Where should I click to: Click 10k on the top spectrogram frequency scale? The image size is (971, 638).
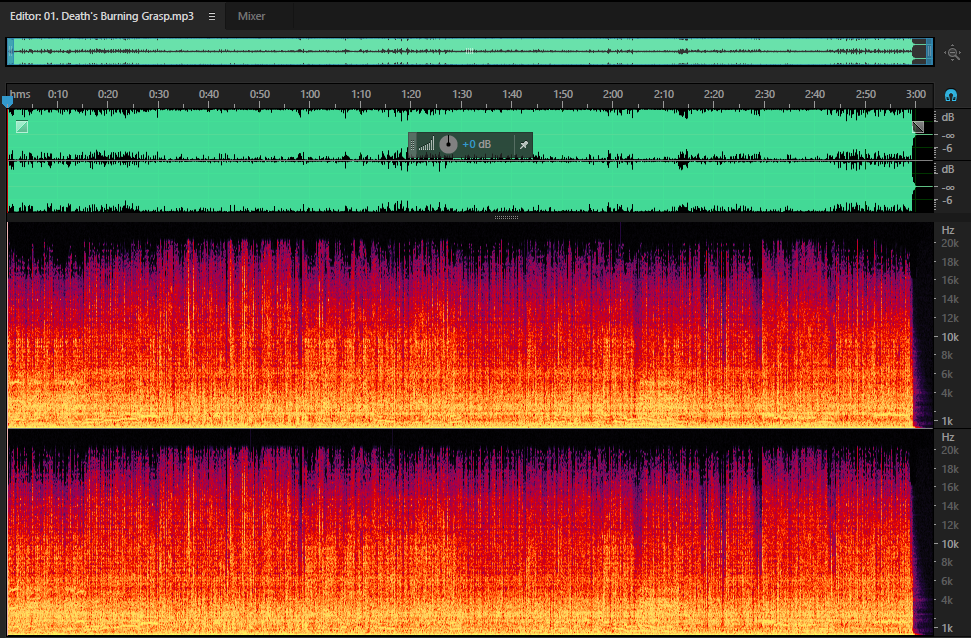point(950,337)
